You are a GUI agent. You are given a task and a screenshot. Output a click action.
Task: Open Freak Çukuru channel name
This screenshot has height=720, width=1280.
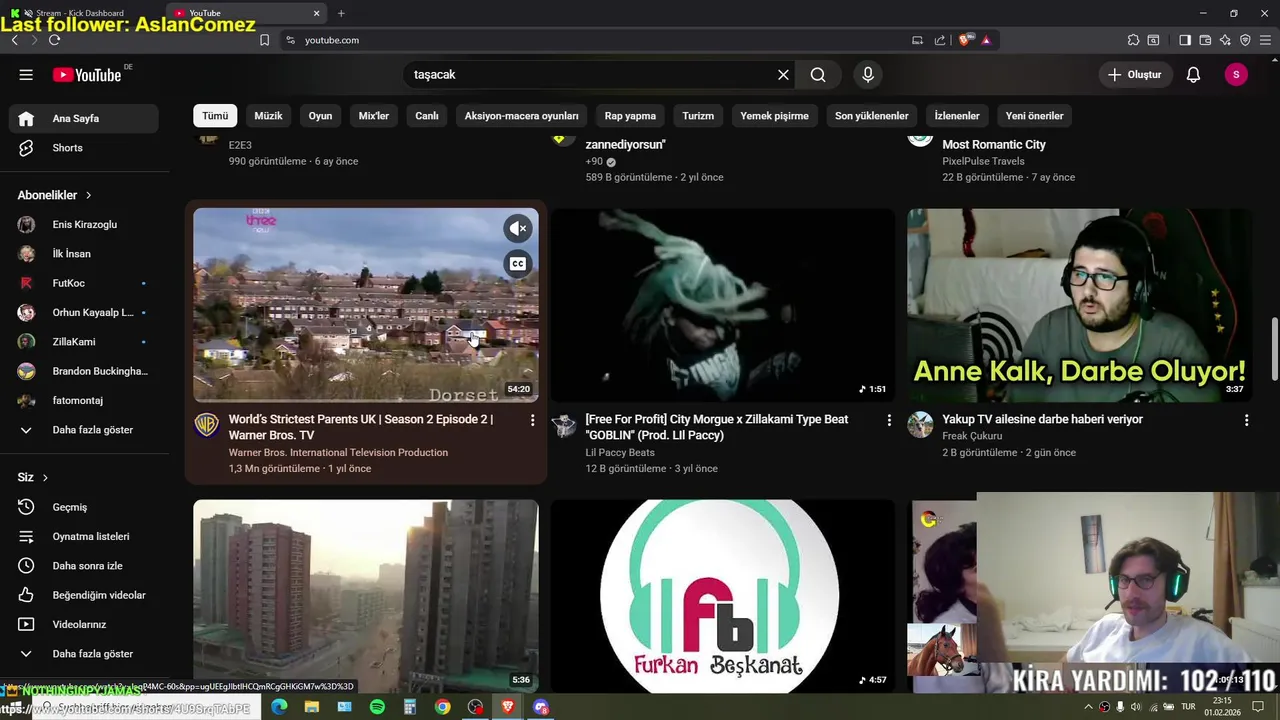tap(972, 436)
